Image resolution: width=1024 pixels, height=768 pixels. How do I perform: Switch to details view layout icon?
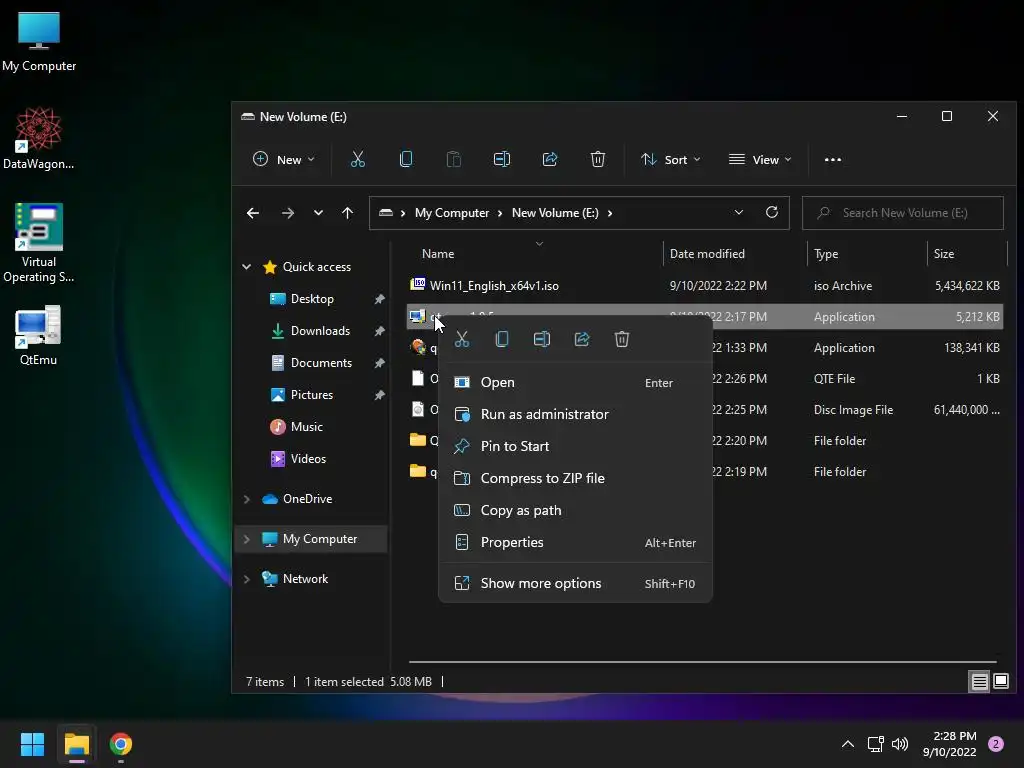point(980,682)
